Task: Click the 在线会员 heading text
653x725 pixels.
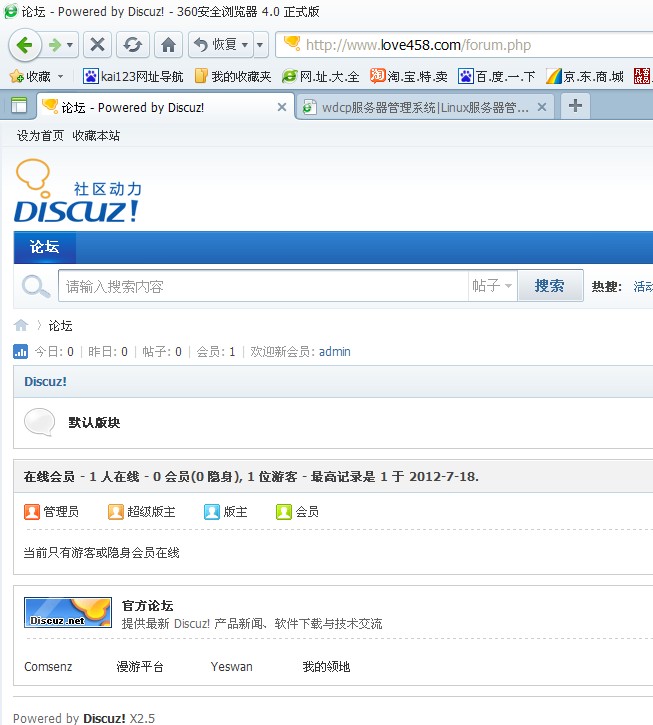Action: click(49, 477)
